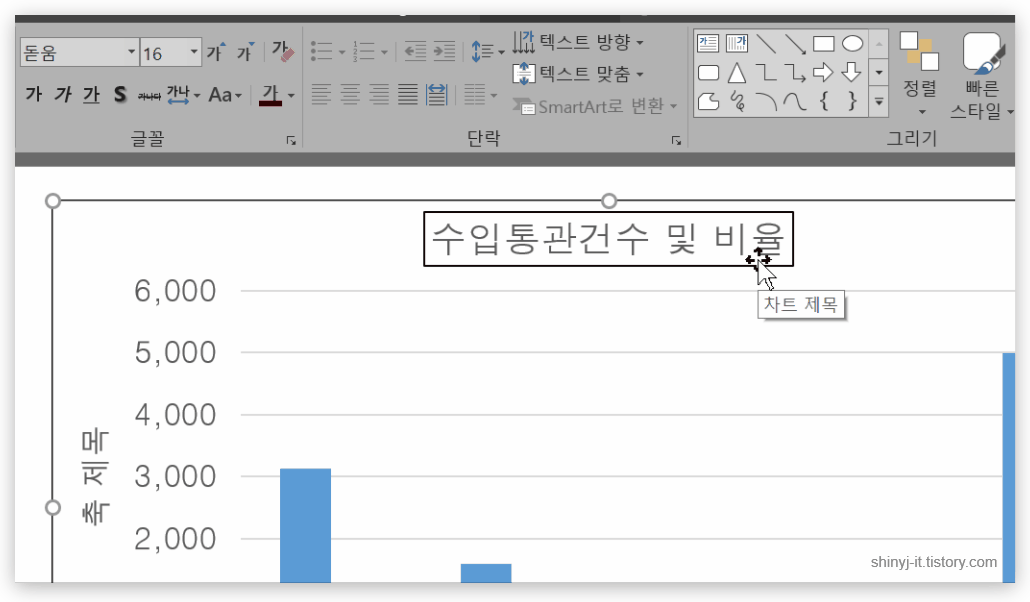This screenshot has width=1030, height=602.
Task: Select the down block arrow shape
Action: tap(852, 72)
